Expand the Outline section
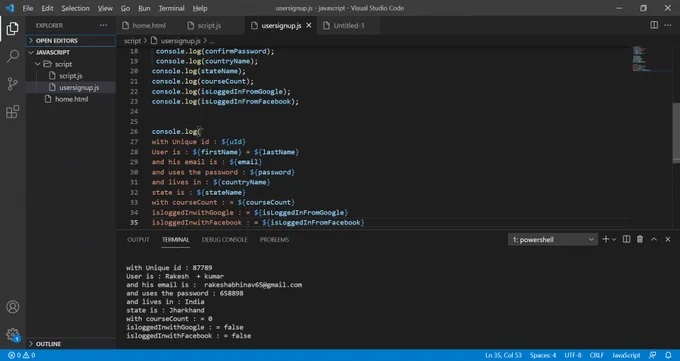 (71, 344)
